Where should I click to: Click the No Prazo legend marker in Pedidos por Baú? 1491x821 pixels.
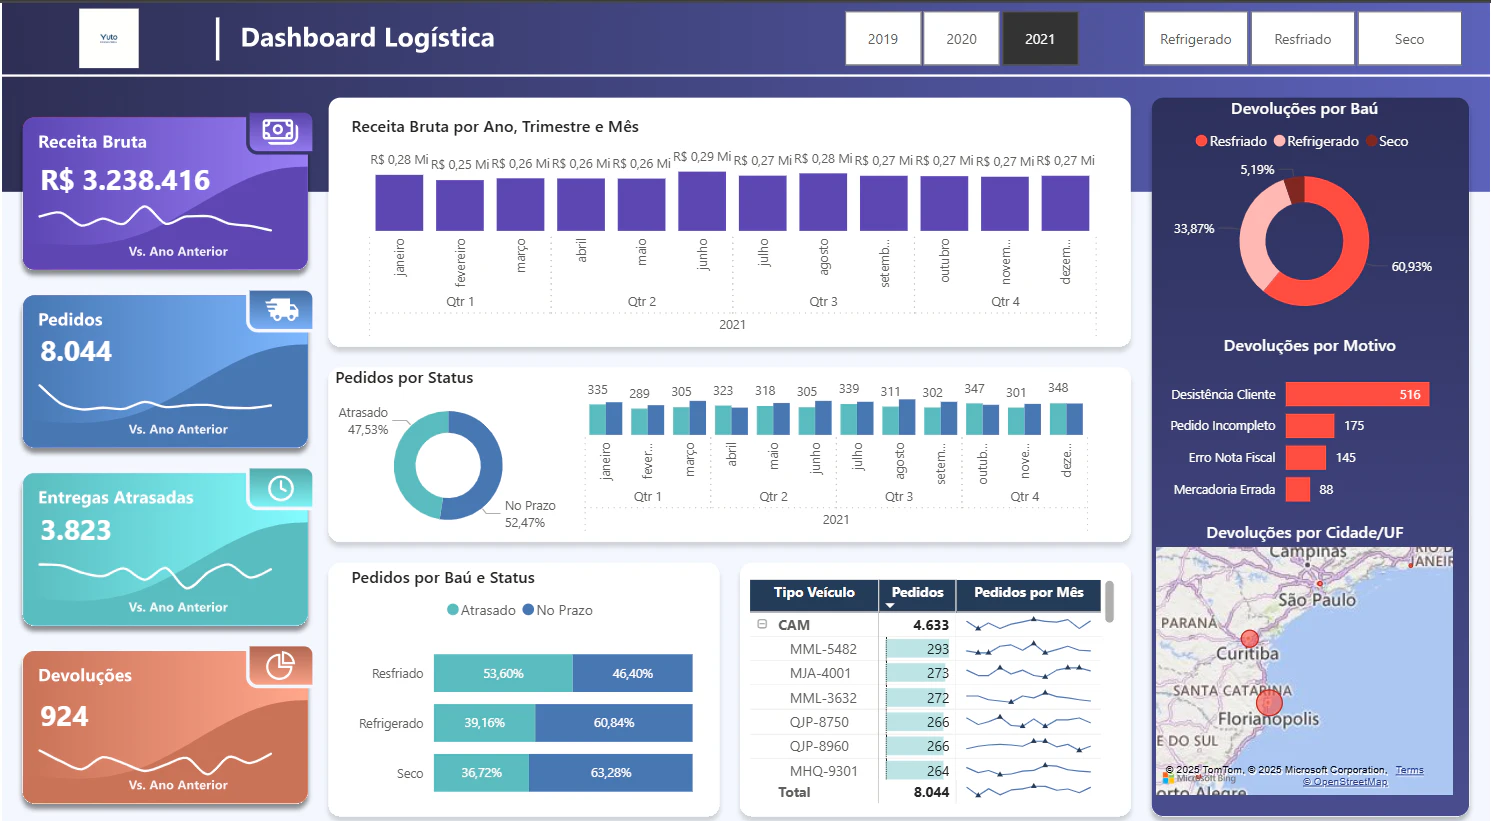pos(528,610)
